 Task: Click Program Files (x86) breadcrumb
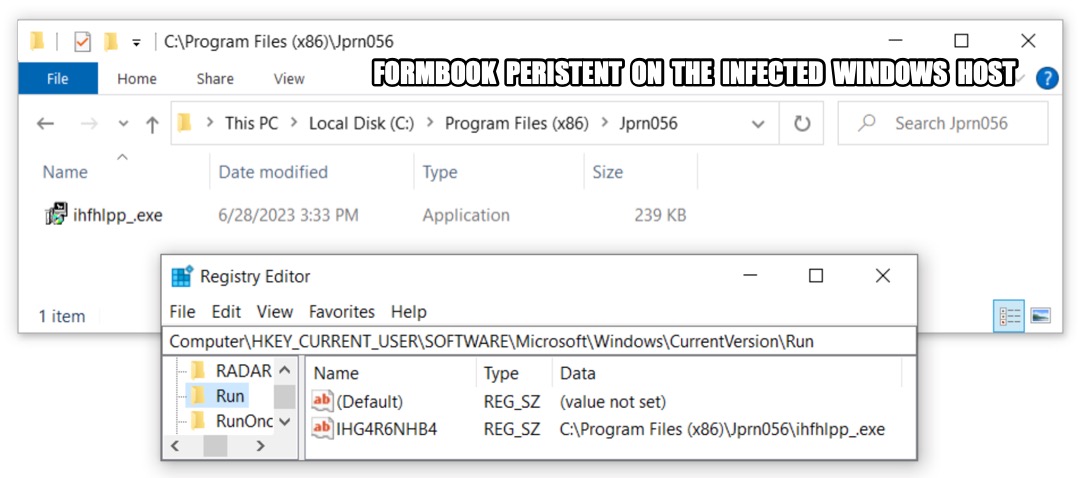[x=516, y=124]
